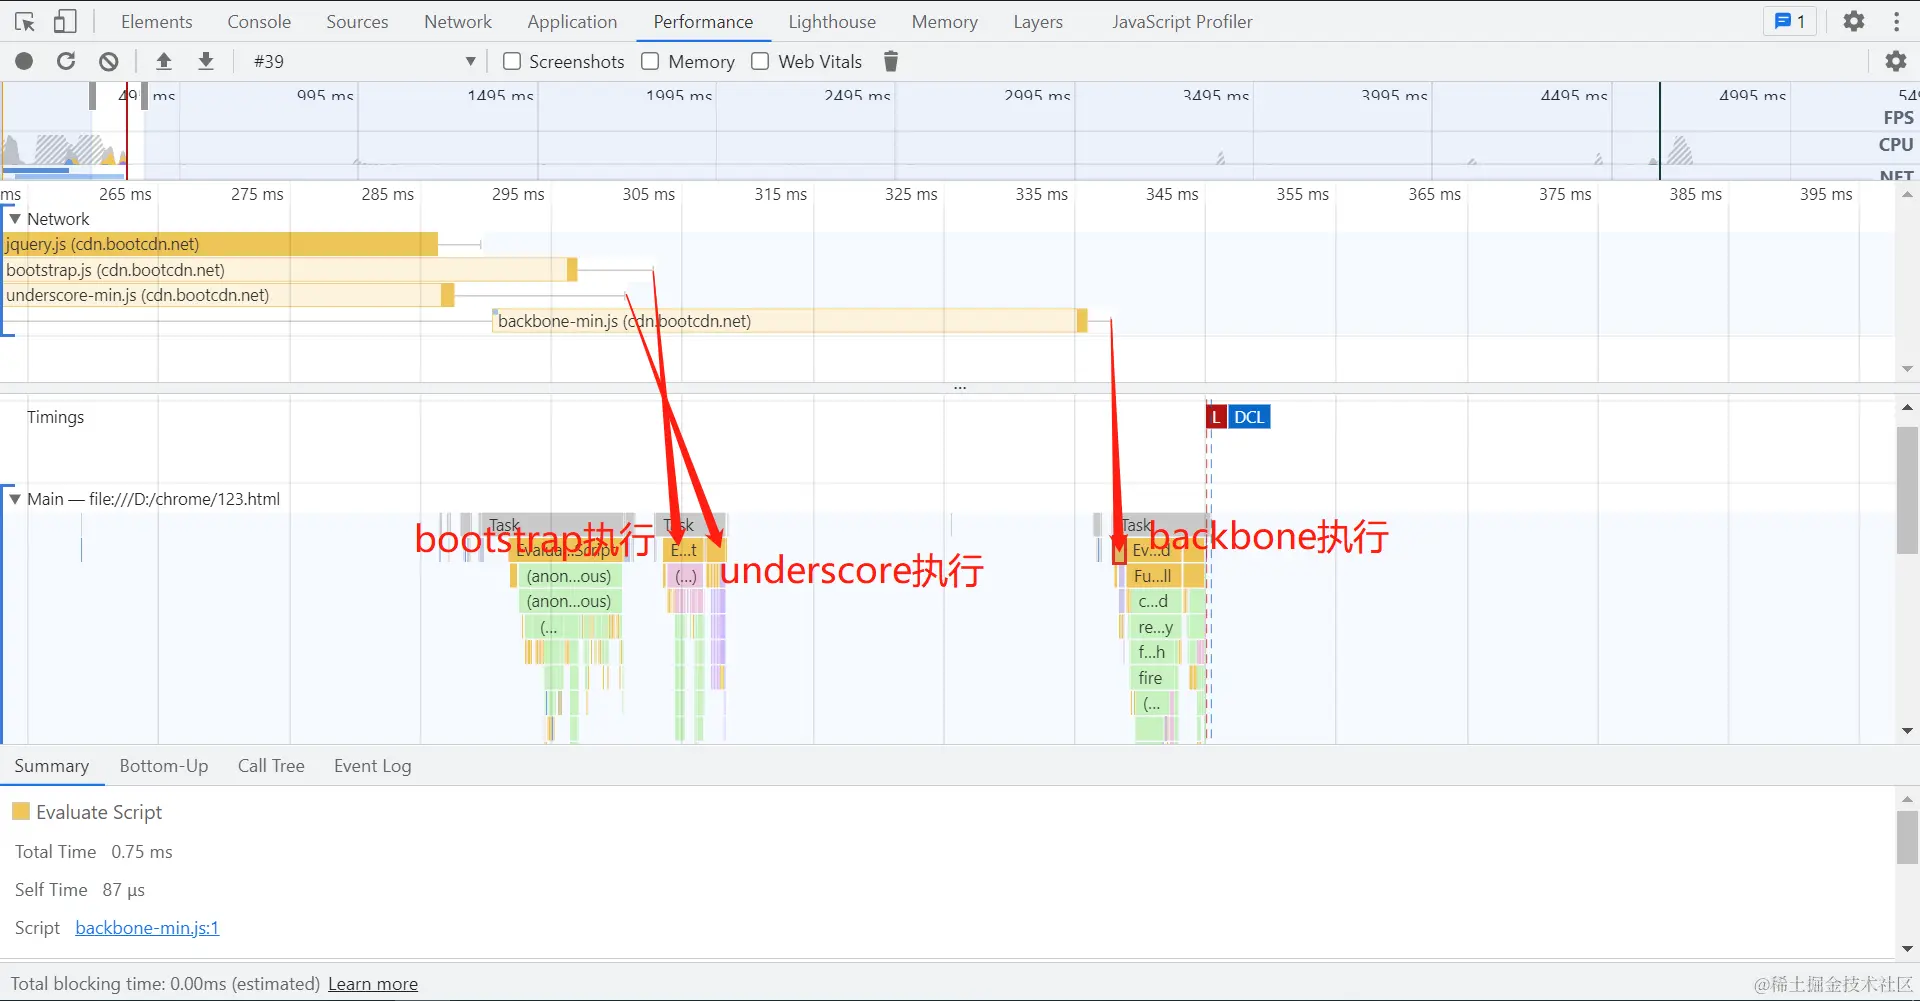This screenshot has height=1001, width=1920.
Task: Go to the Sources tab
Action: [x=357, y=21]
